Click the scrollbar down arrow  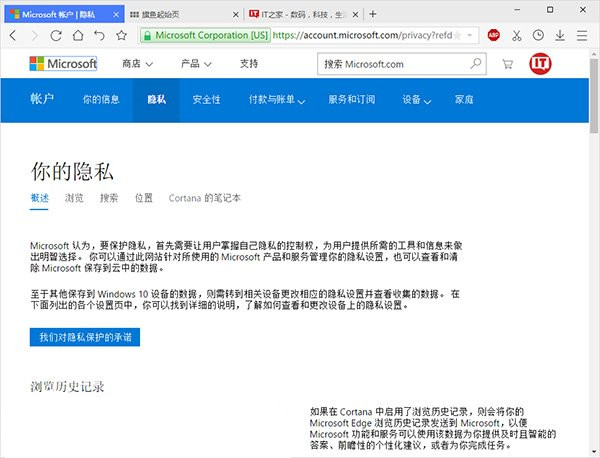pyautogui.click(x=593, y=451)
